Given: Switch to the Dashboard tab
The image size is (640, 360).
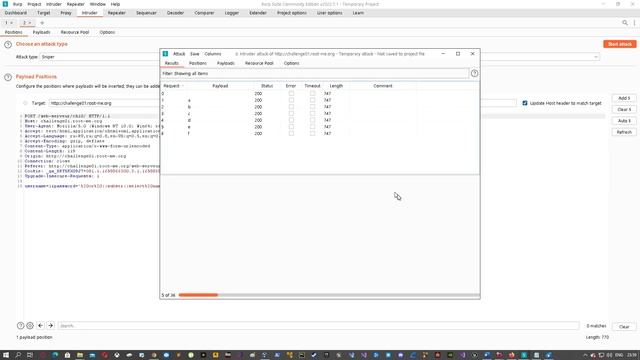Looking at the screenshot, I should coord(16,13).
